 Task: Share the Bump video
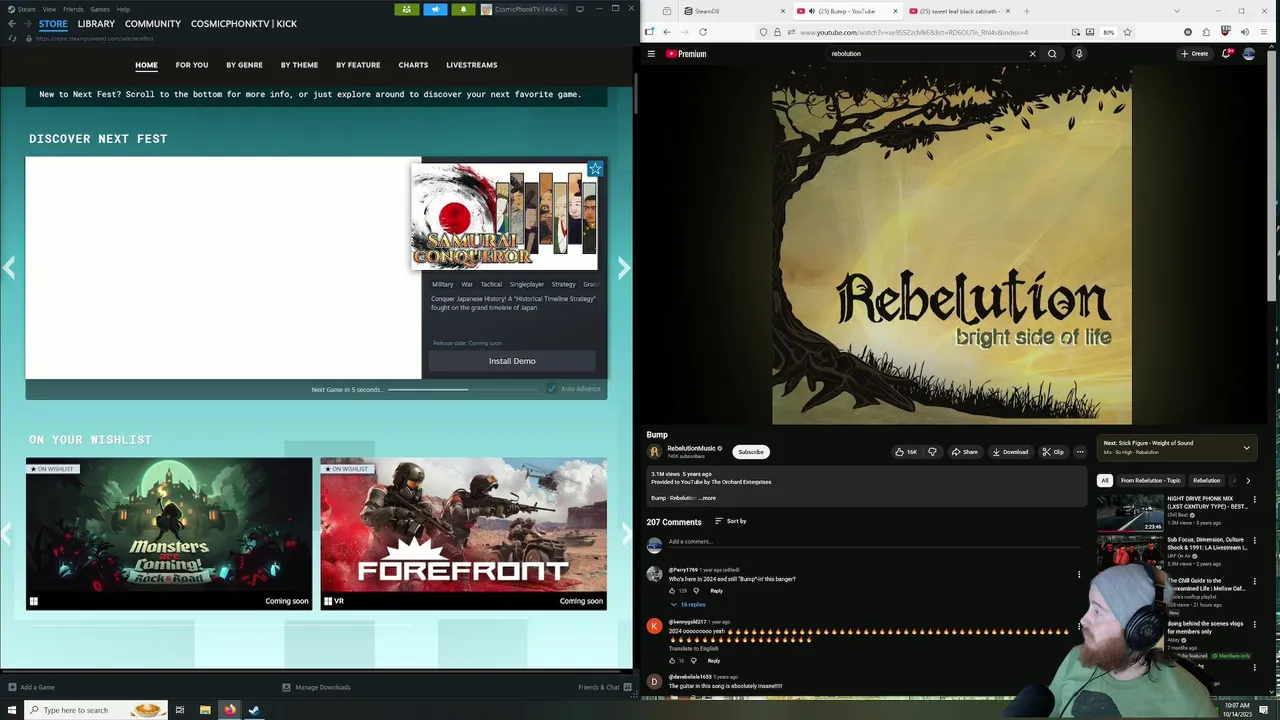pyautogui.click(x=965, y=452)
